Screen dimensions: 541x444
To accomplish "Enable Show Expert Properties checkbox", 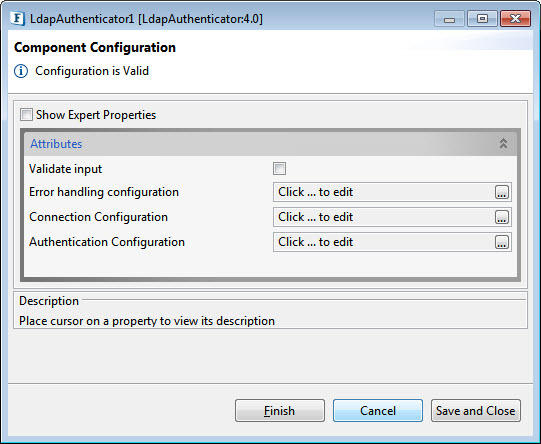I will click(26, 115).
